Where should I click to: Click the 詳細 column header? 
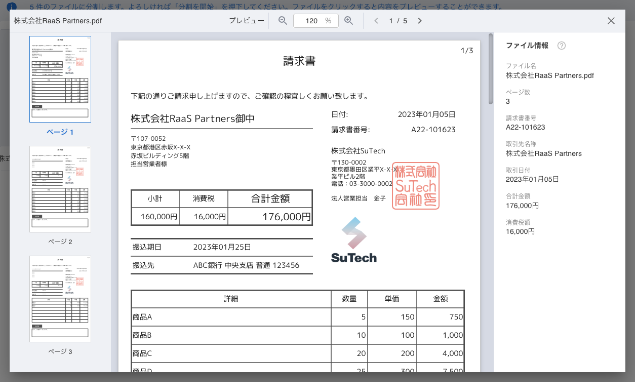coord(231,299)
